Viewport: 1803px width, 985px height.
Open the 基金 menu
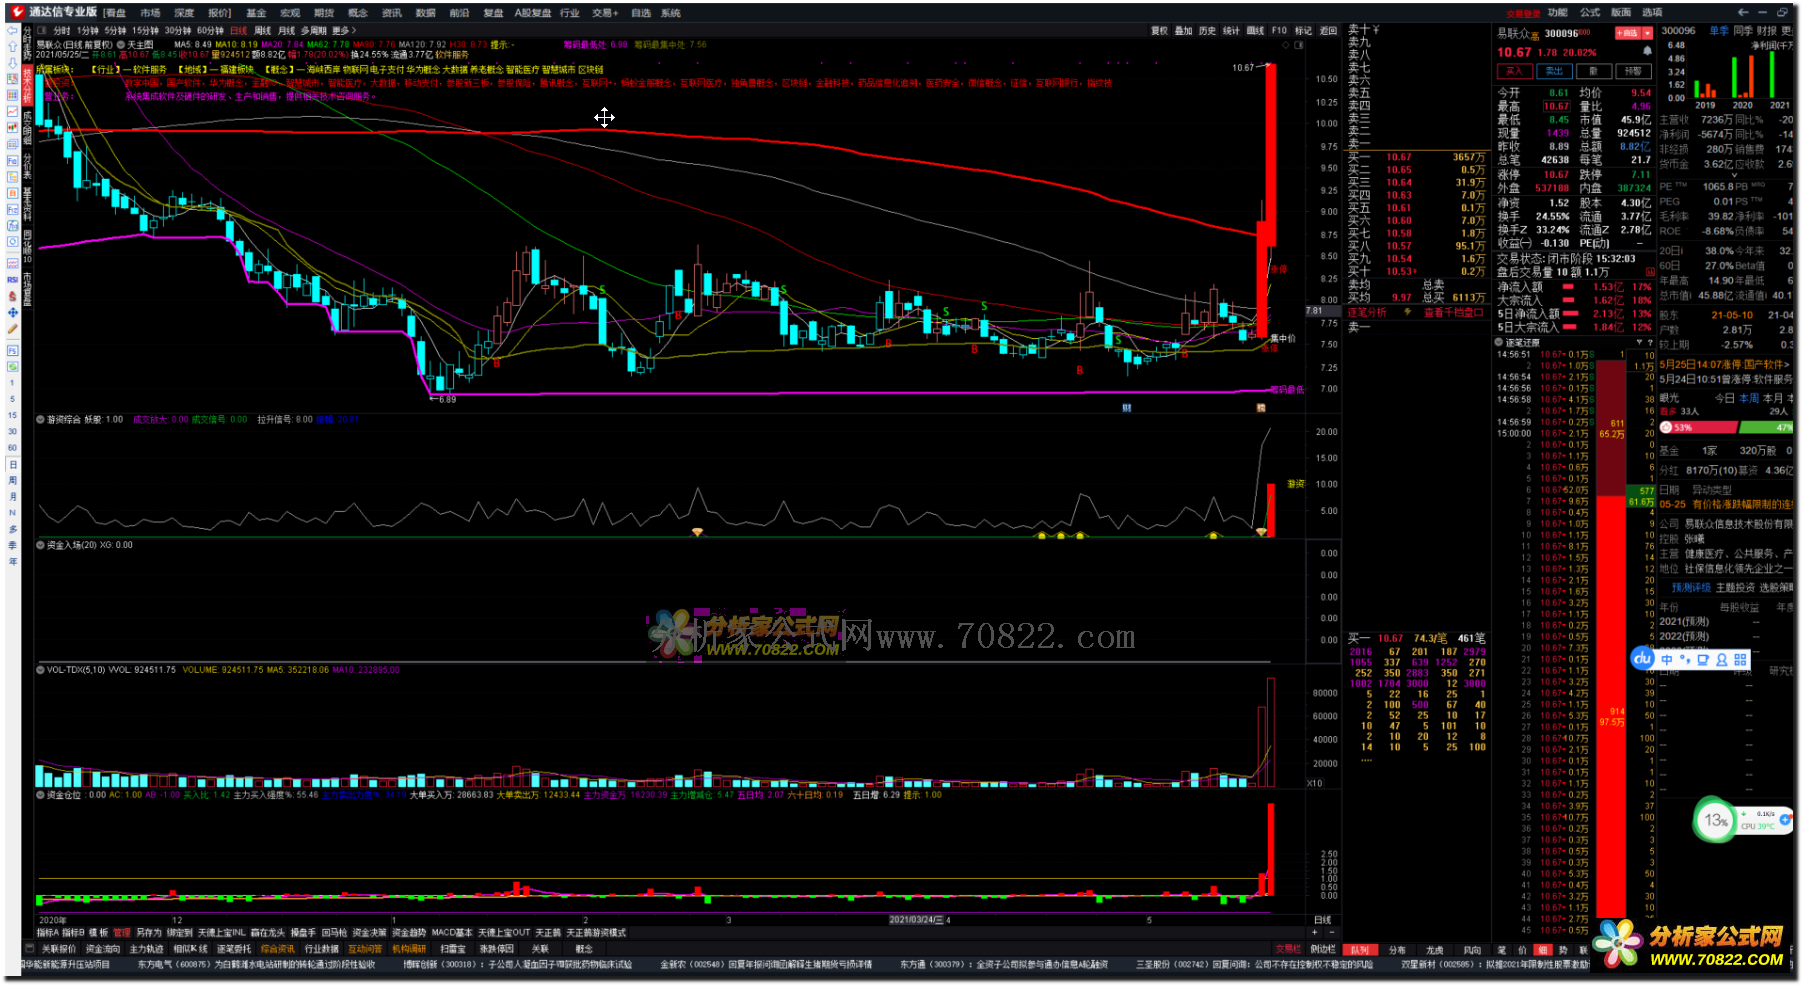pos(257,13)
